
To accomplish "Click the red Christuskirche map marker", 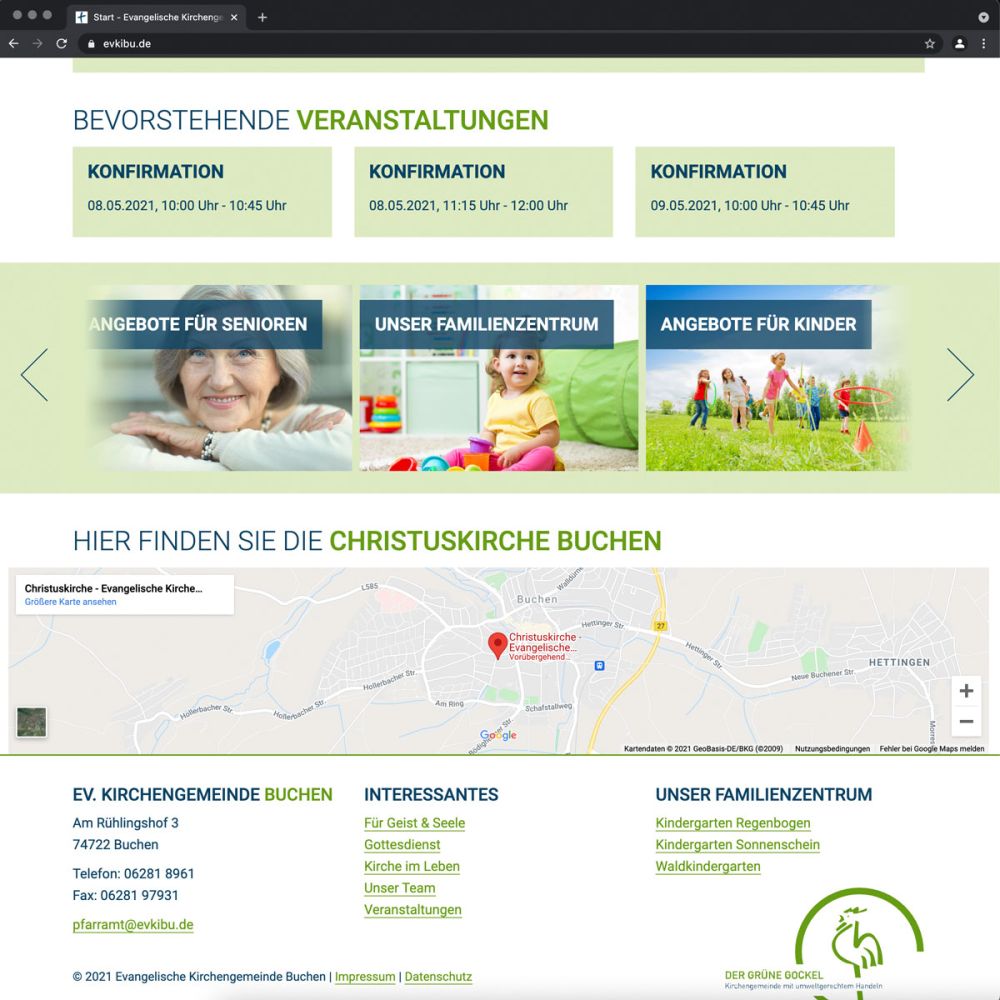I will pyautogui.click(x=497, y=642).
